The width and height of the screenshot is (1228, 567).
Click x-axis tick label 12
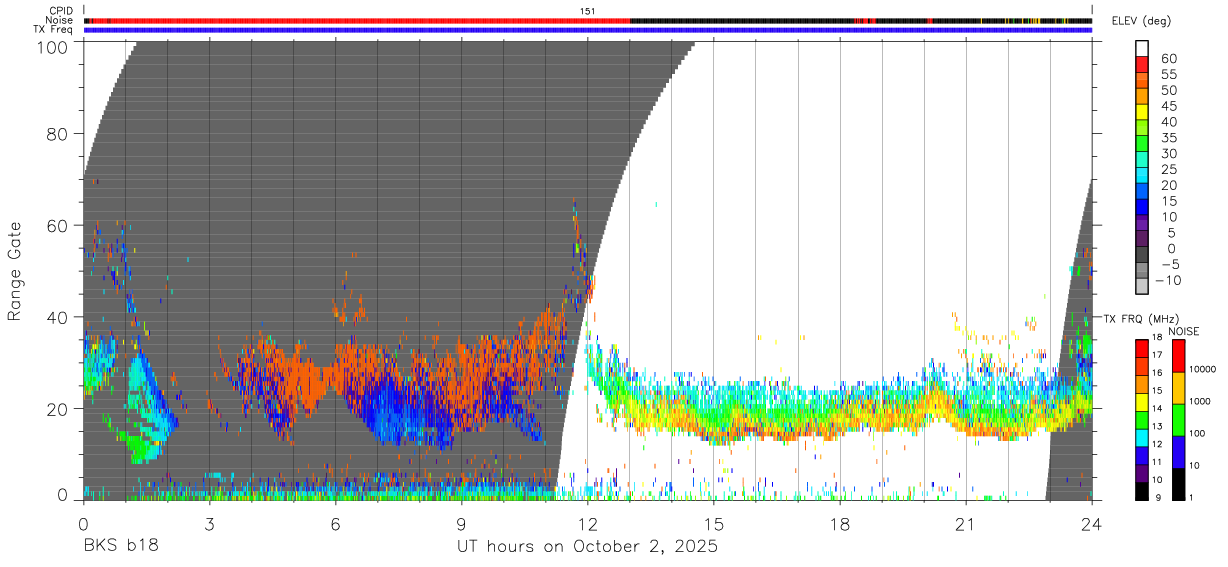588,523
